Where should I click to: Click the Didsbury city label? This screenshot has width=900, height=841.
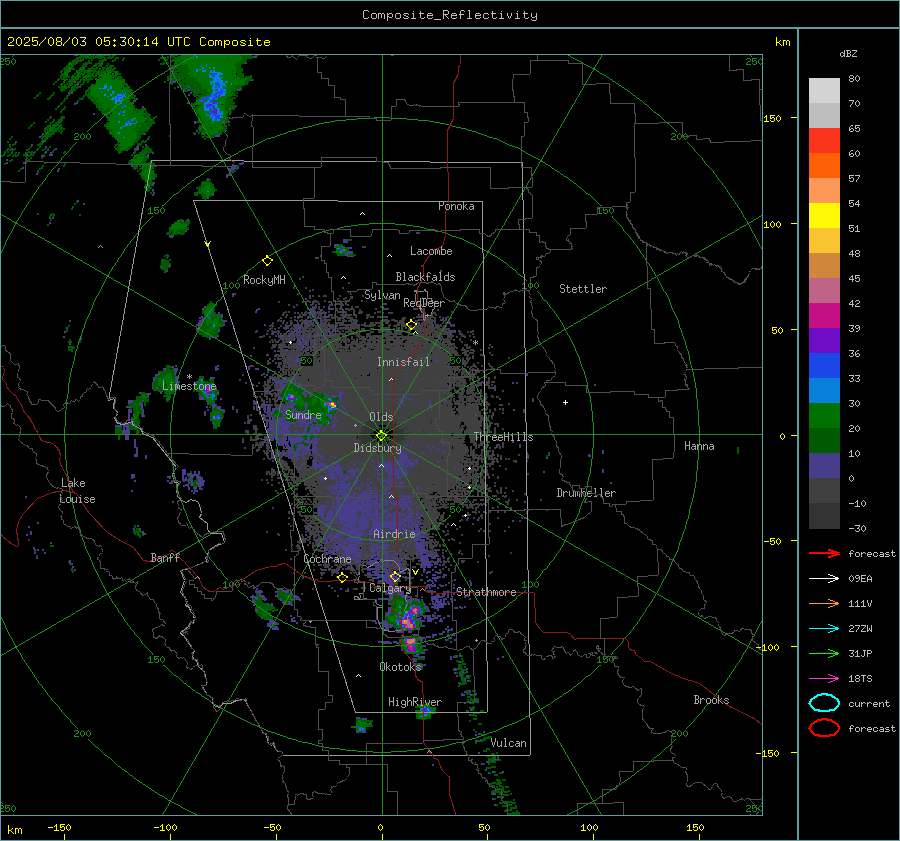click(x=377, y=448)
